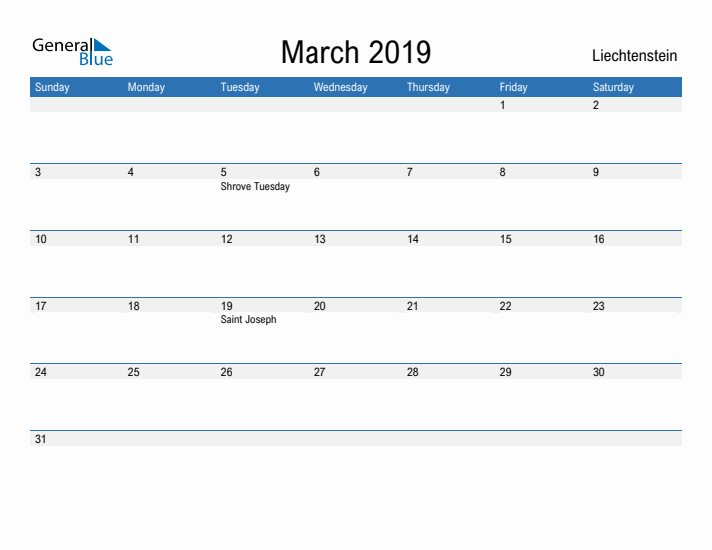Click the March 2019 title
712x550 pixels.
click(x=356, y=52)
